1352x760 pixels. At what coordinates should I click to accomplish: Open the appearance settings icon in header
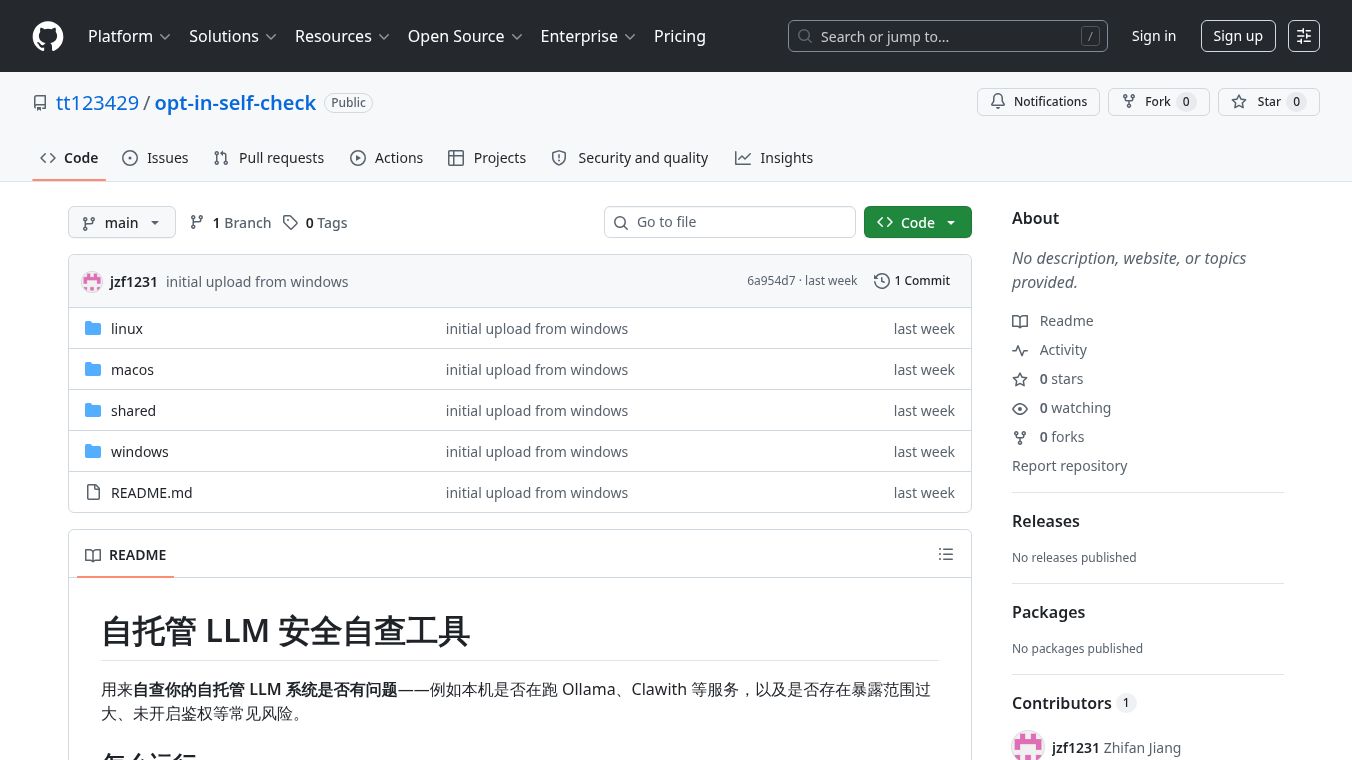coord(1304,36)
